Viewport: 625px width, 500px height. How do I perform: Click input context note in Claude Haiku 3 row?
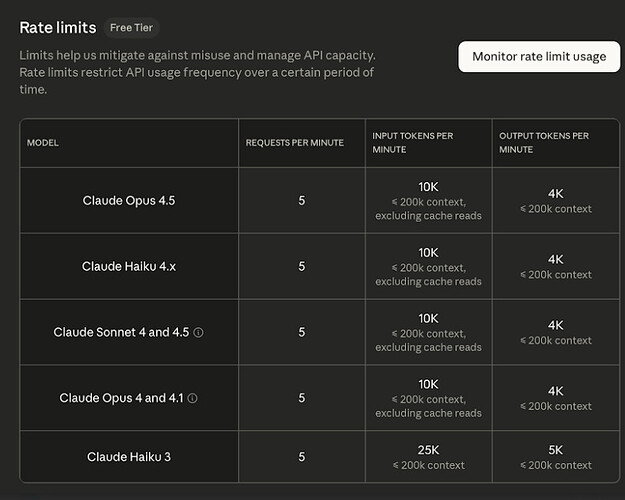(x=428, y=465)
